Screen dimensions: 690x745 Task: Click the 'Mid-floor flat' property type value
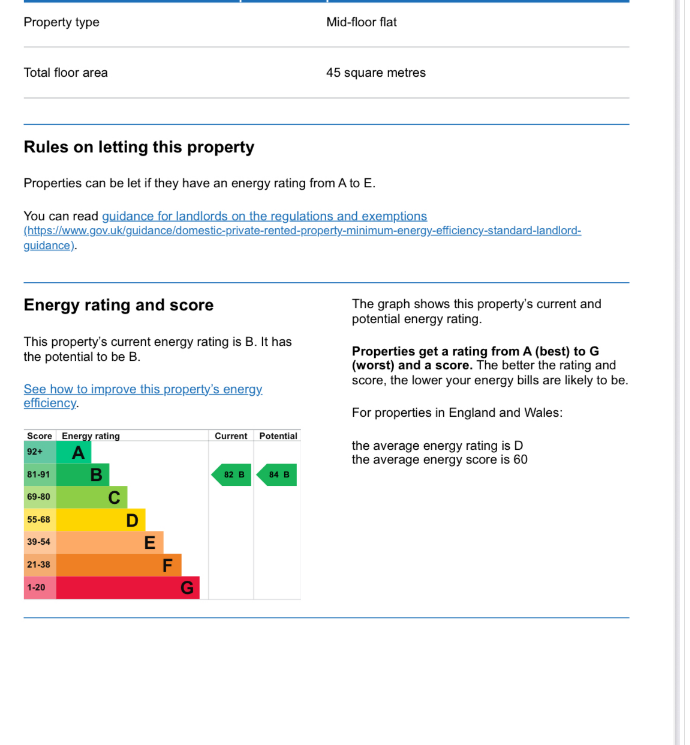[x=361, y=22]
